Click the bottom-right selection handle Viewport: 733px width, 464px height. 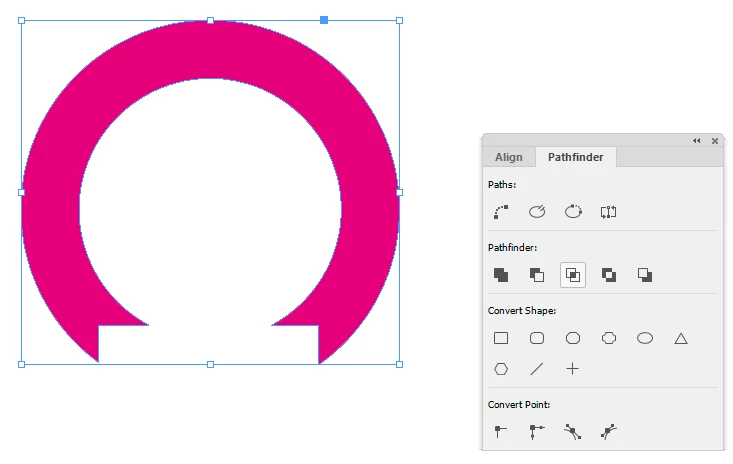coord(399,364)
